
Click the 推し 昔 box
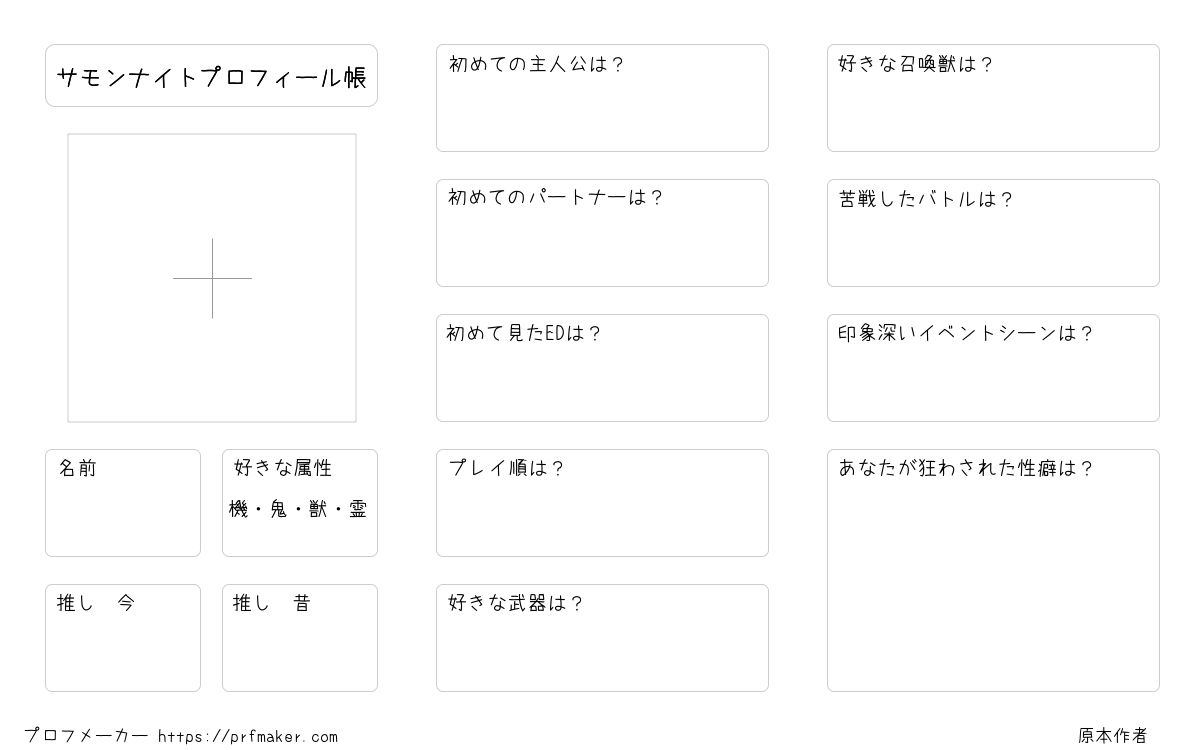(x=300, y=638)
